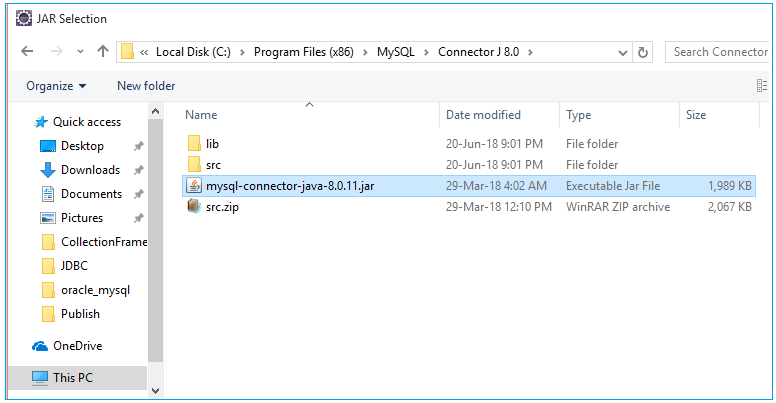Image resolution: width=776 pixels, height=403 pixels.
Task: Go up one folder level
Action: pos(102,51)
